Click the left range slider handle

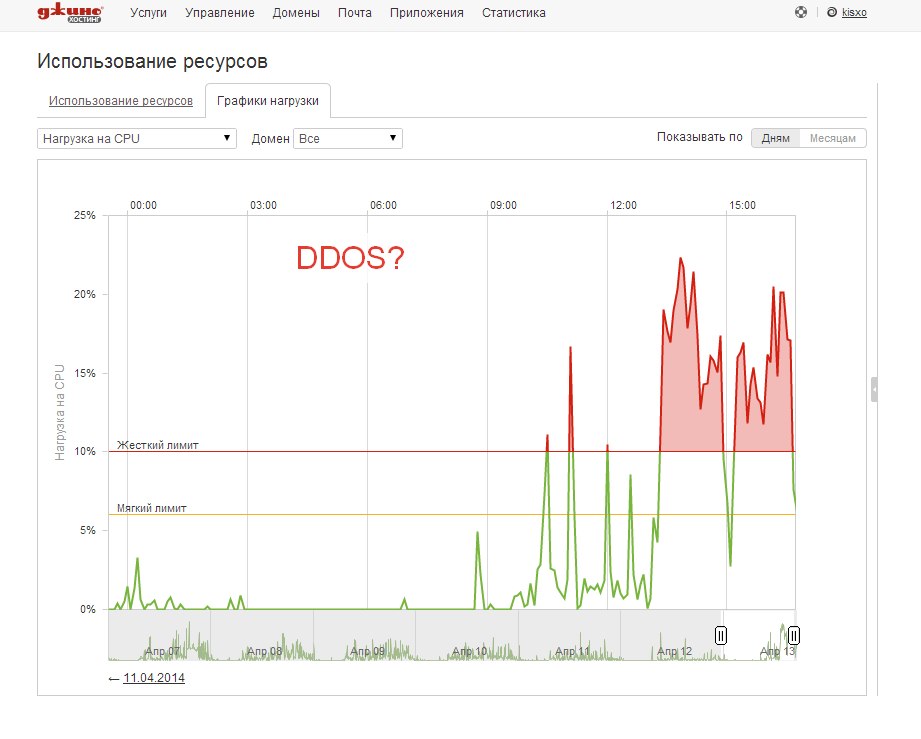coord(721,635)
